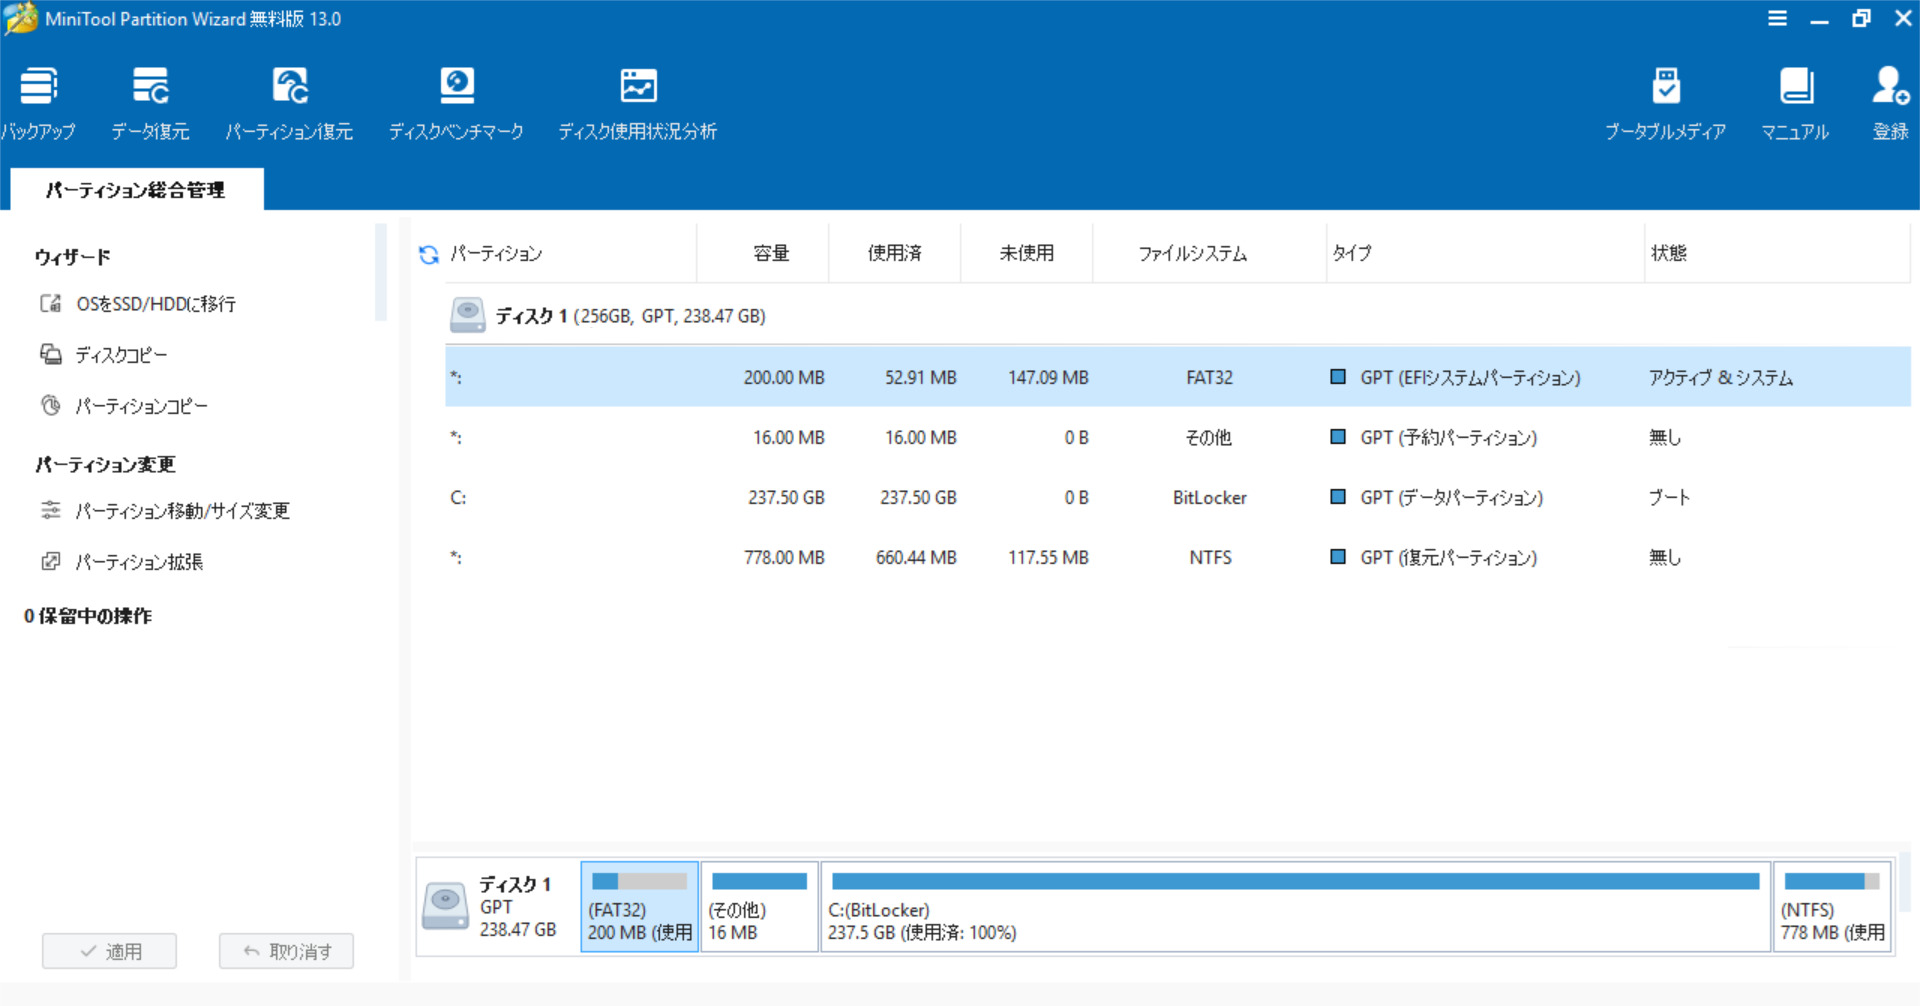Start OSをSSD/HDDに移行 wizard
Image resolution: width=1920 pixels, height=1006 pixels.
(155, 304)
